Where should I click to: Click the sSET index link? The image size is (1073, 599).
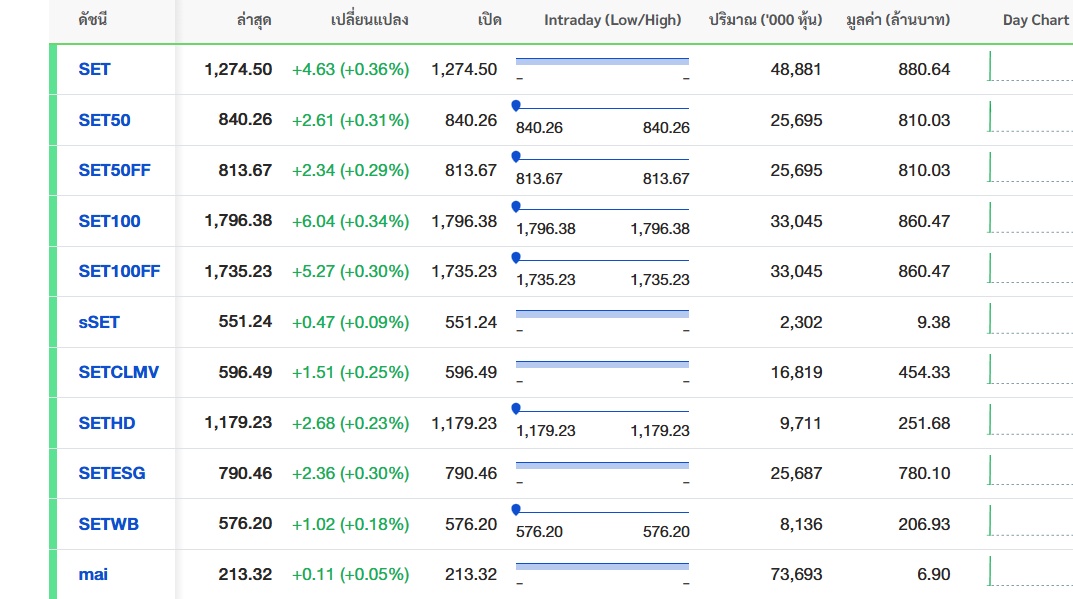pyautogui.click(x=99, y=322)
